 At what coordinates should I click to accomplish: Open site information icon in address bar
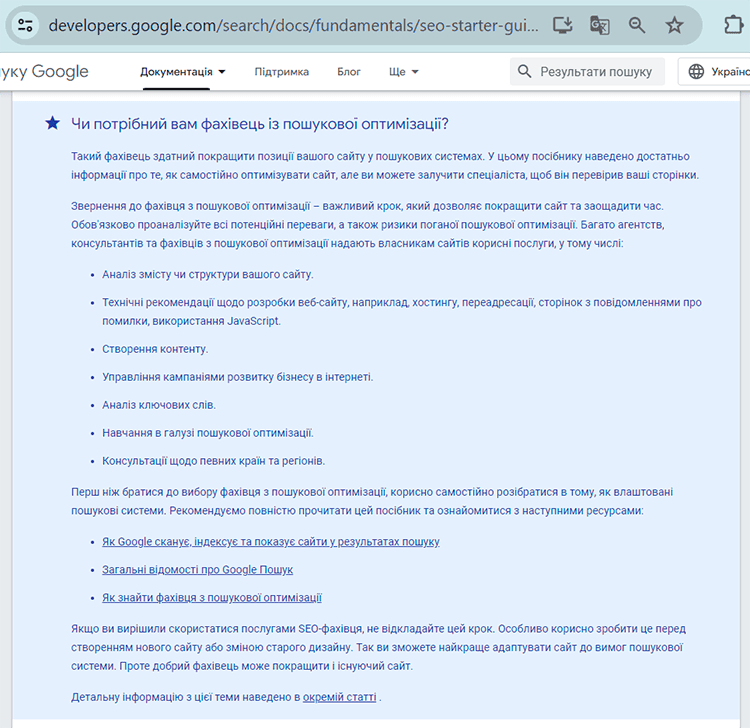25,25
